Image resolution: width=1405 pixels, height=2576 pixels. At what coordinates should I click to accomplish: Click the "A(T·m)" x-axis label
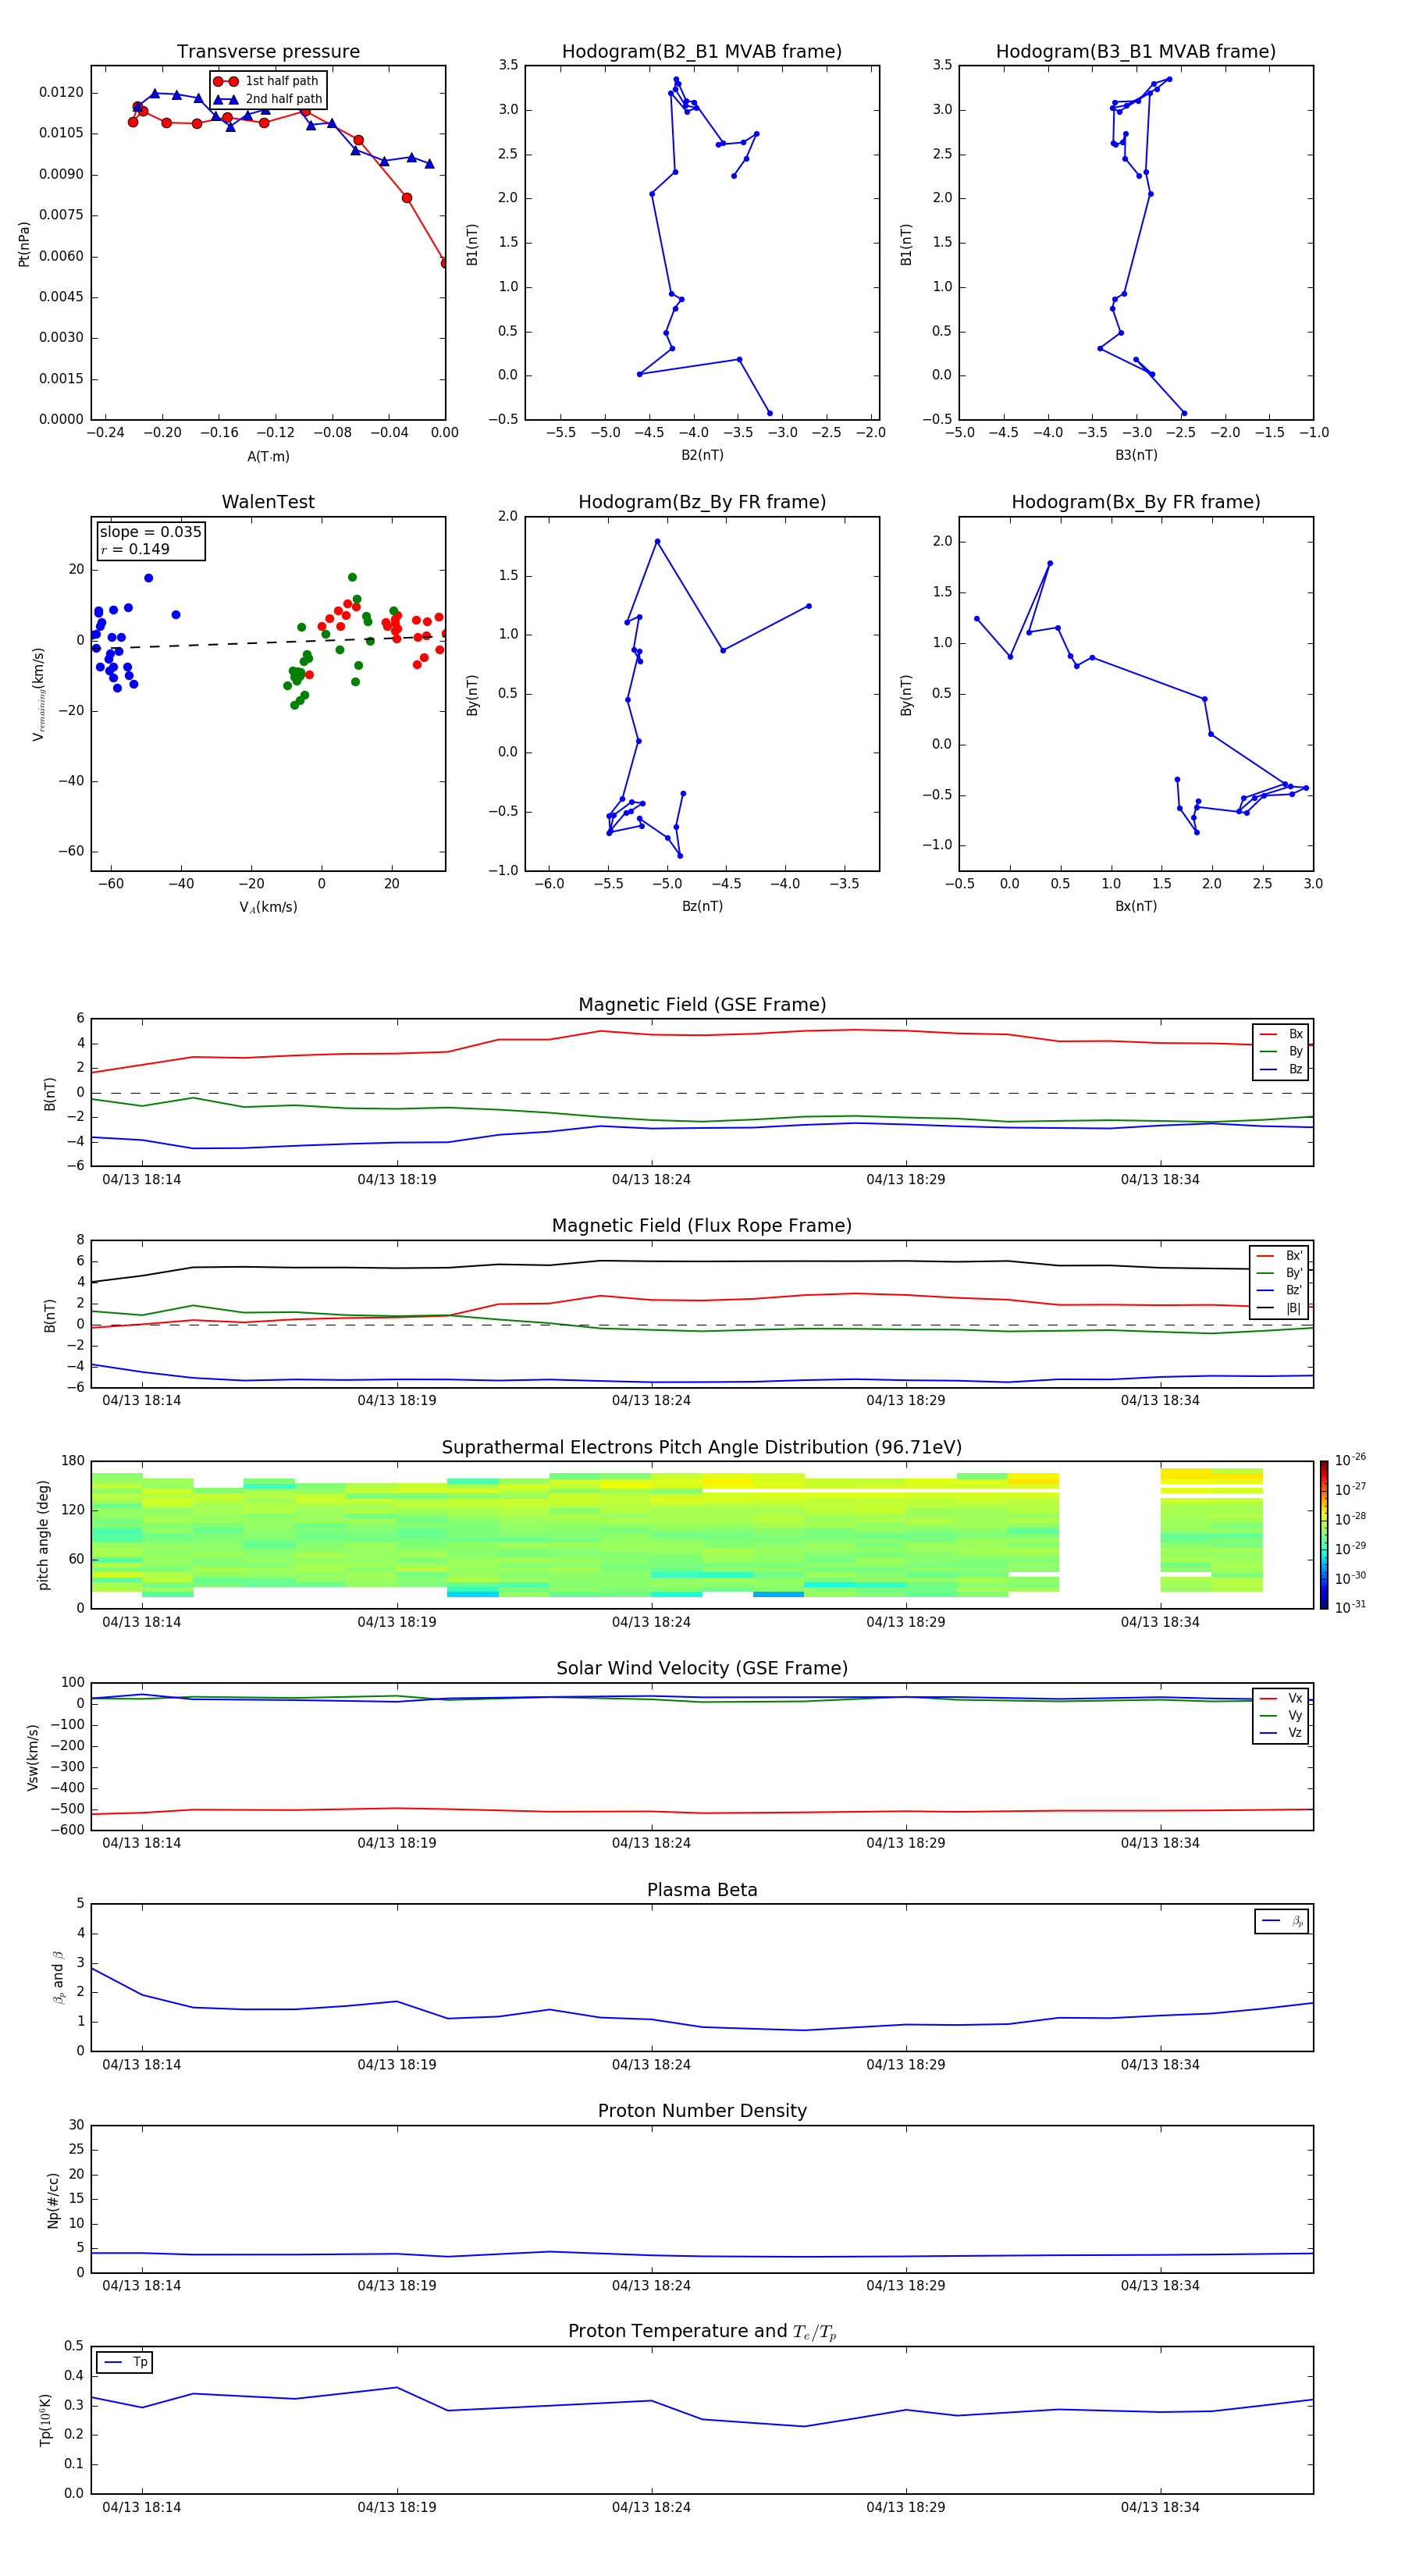tap(268, 457)
